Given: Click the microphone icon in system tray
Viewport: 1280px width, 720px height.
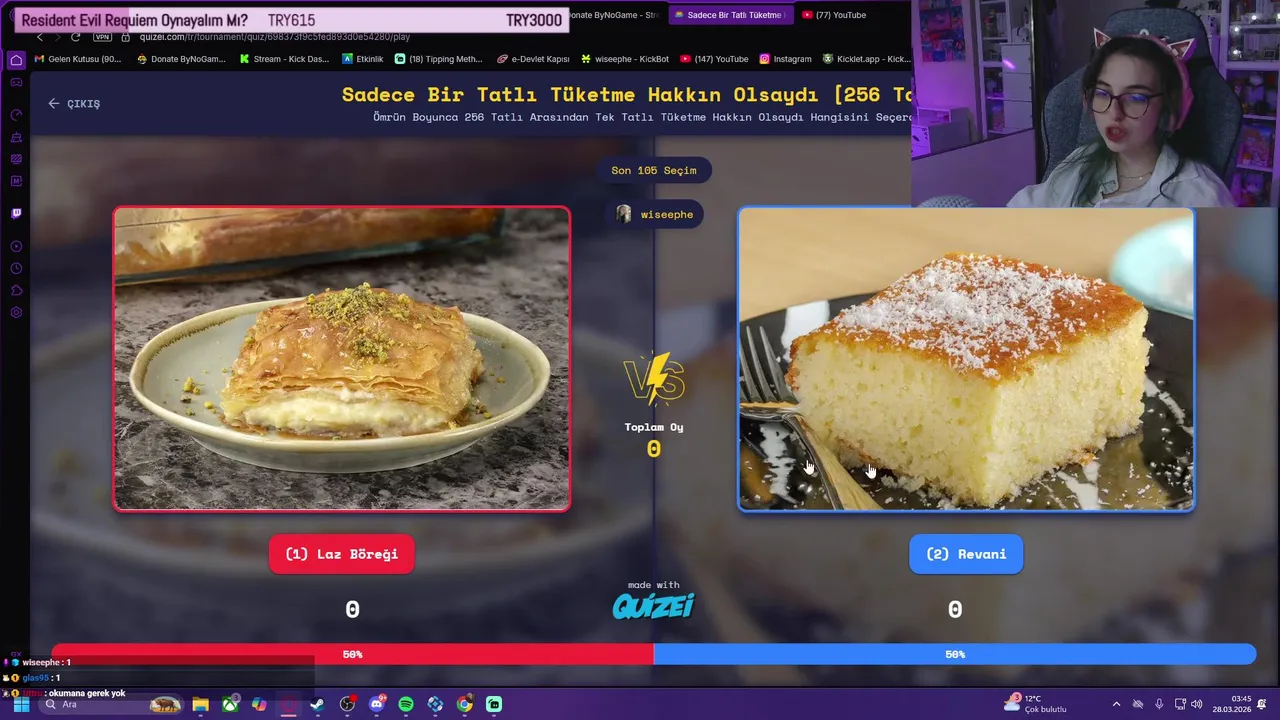Looking at the screenshot, I should coord(1160,704).
